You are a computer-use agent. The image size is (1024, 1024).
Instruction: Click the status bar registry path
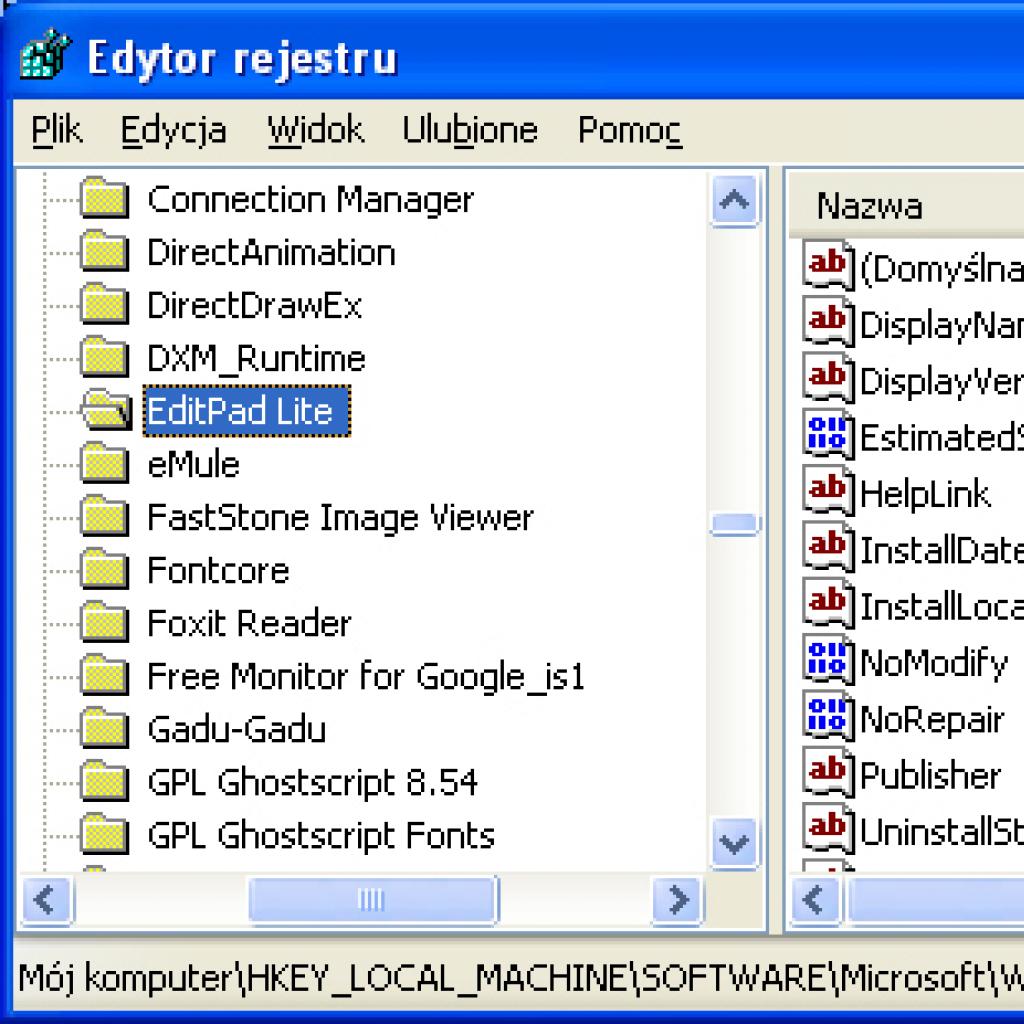520,979
